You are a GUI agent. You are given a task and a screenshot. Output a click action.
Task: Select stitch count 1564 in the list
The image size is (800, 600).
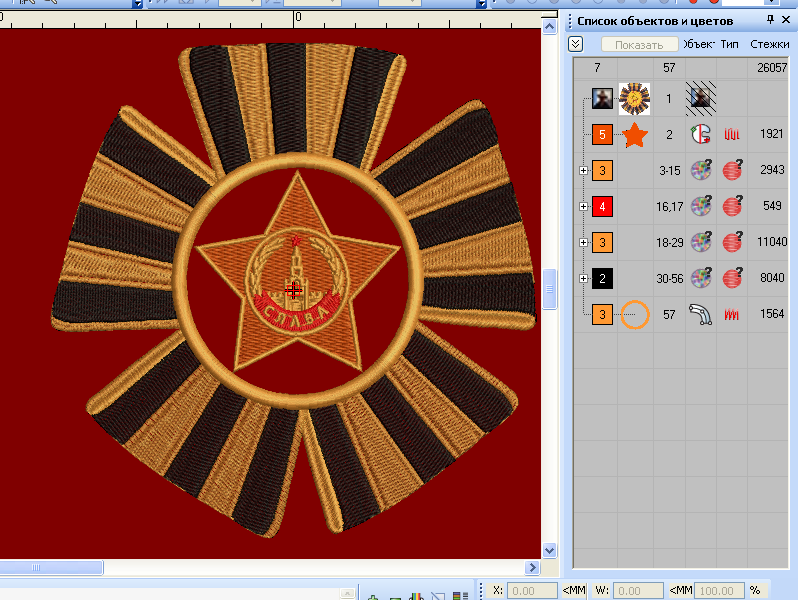tap(772, 314)
